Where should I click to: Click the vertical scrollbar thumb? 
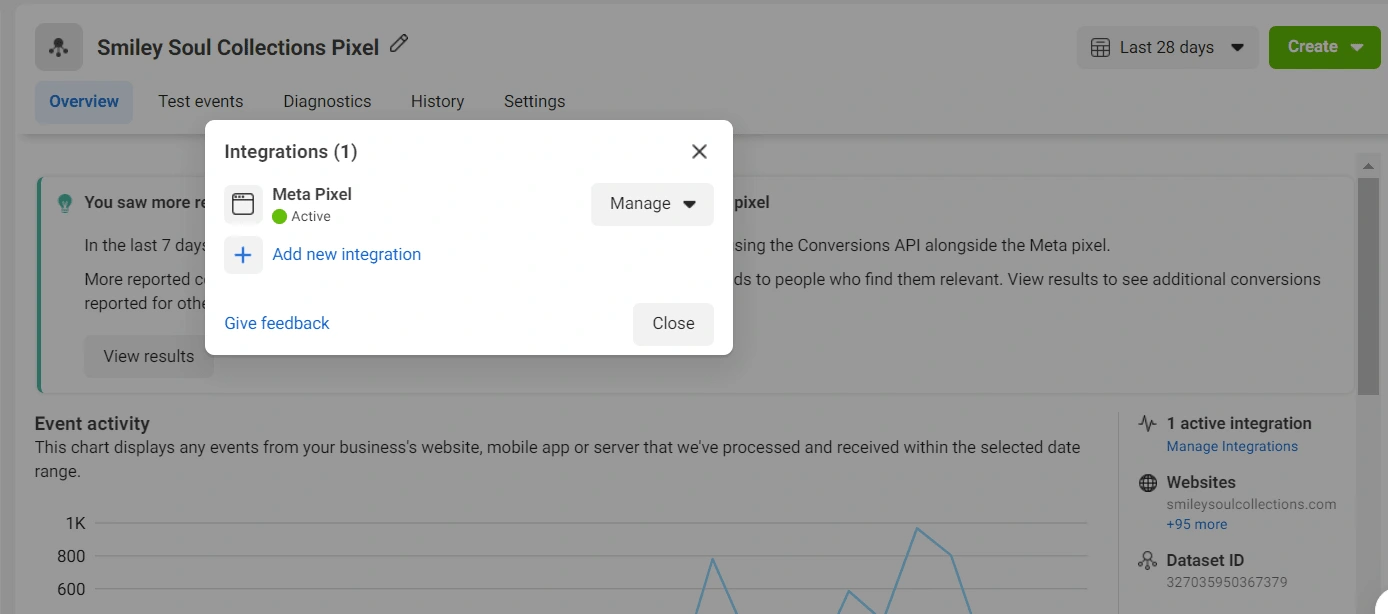(1369, 285)
